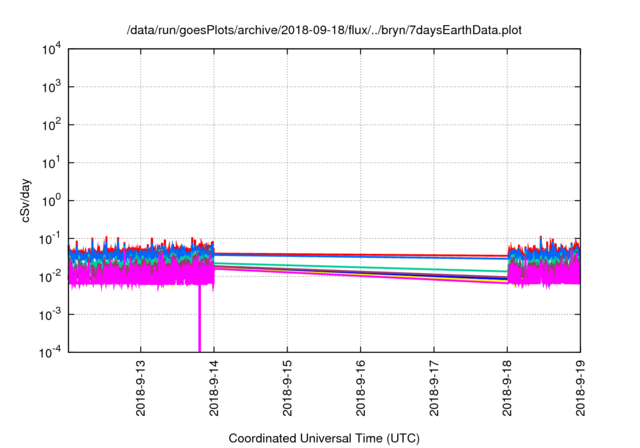Click the 10^3 y-axis tick label
The image size is (640, 448).
point(51,87)
